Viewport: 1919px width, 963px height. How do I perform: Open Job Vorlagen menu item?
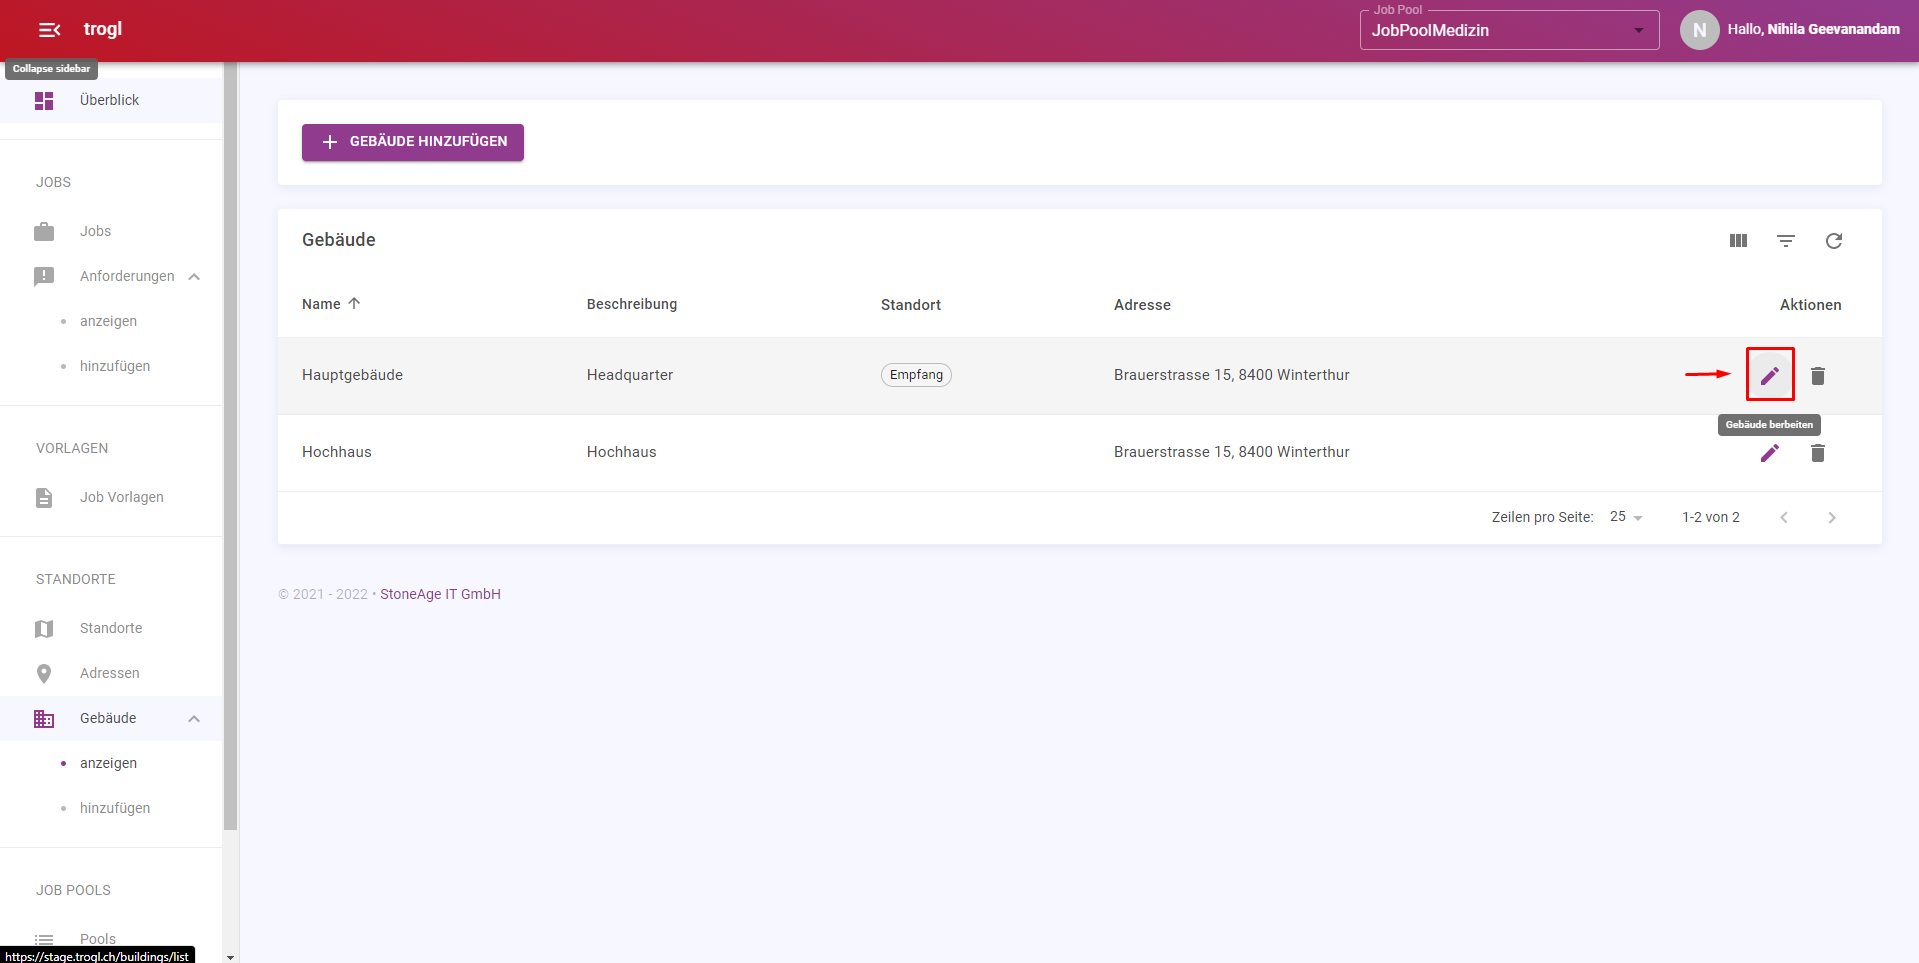121,497
